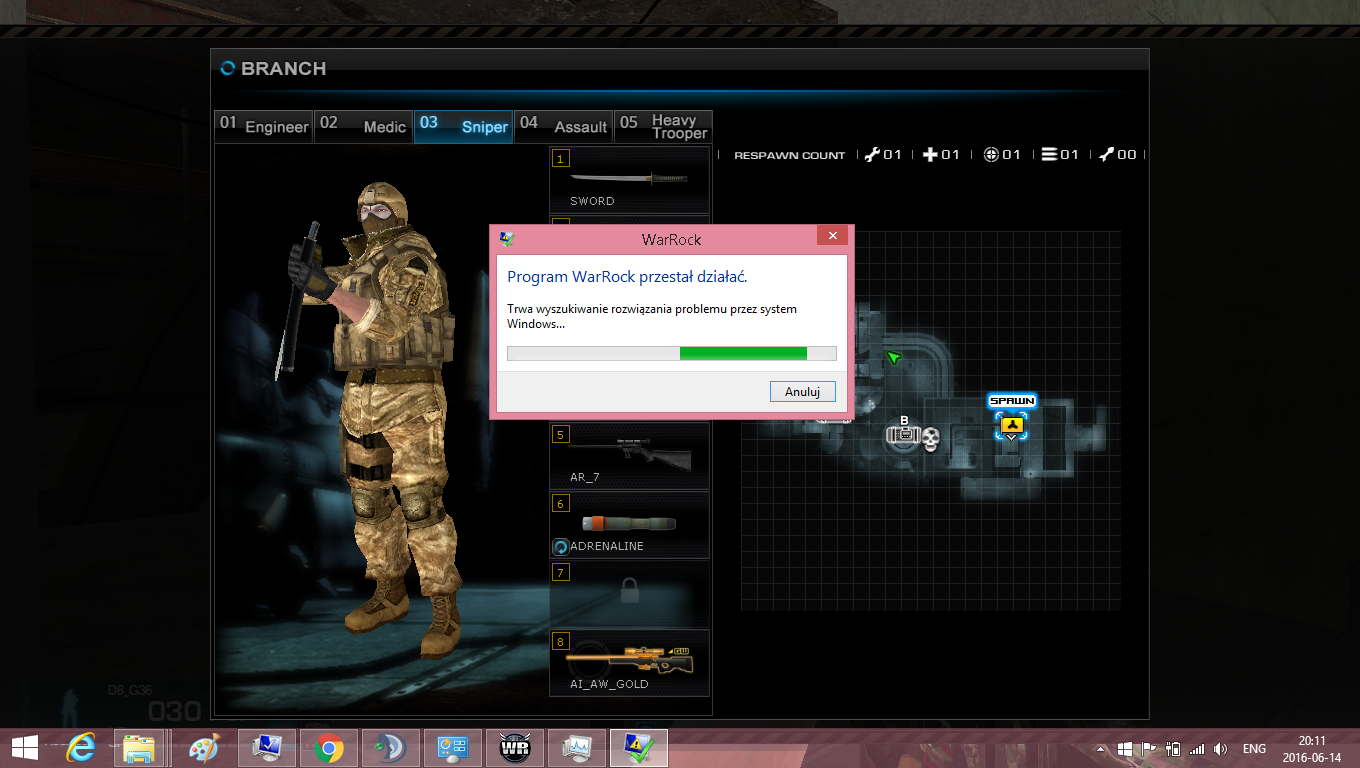Close the WarRock error dialog
The width and height of the screenshot is (1360, 768).
point(832,237)
